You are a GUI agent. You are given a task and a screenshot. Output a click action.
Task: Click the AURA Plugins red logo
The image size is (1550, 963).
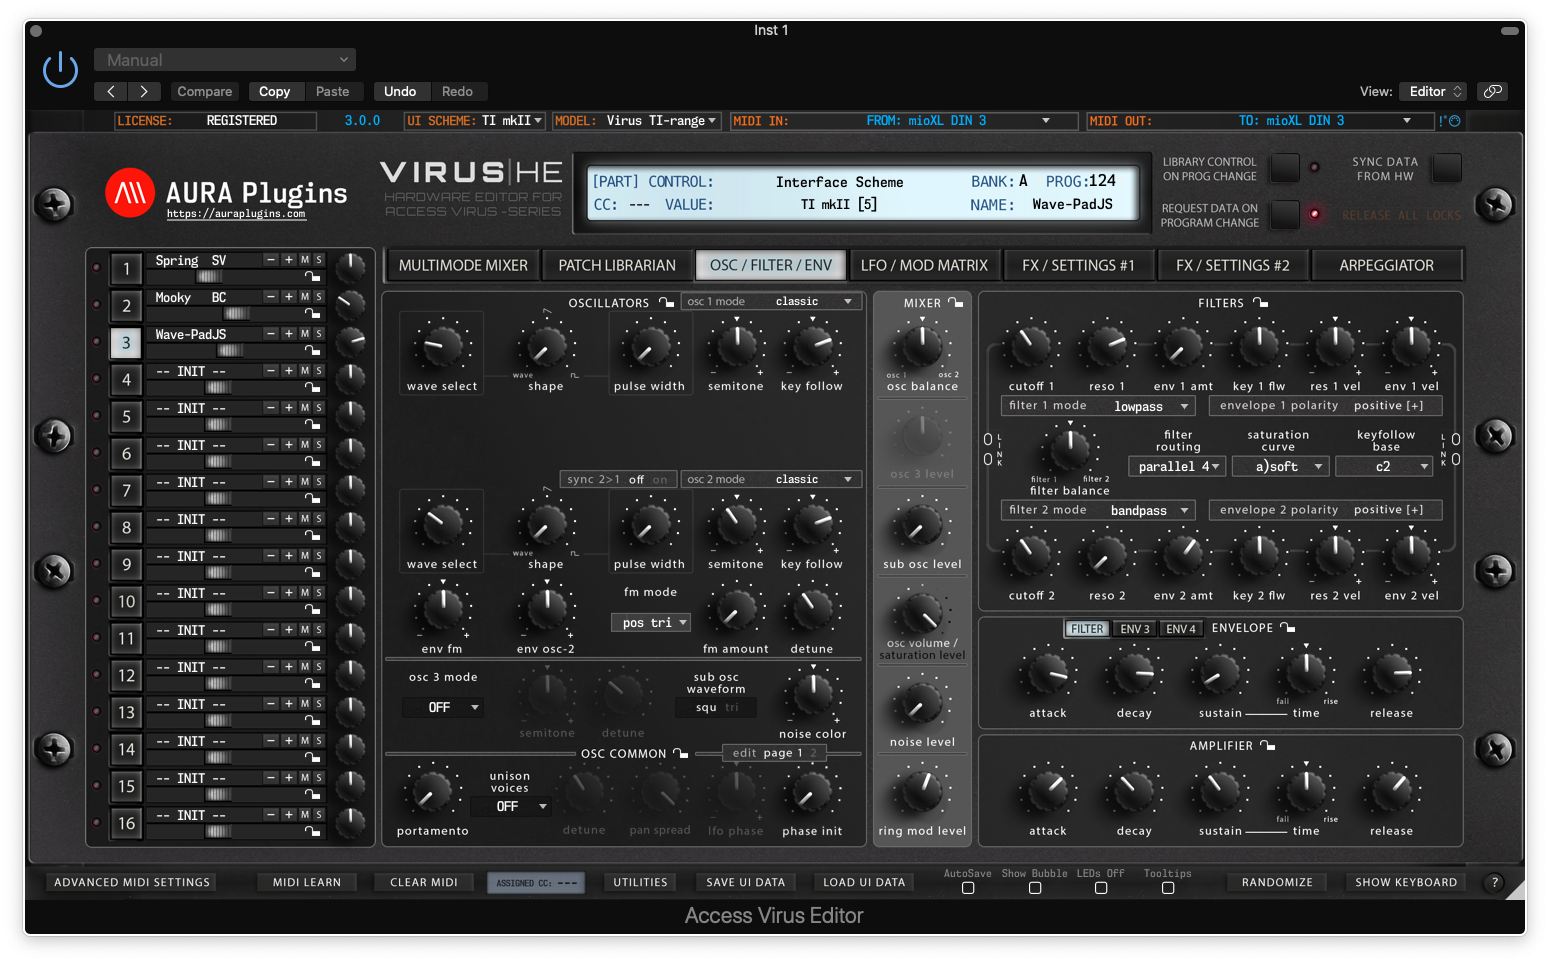(x=130, y=192)
